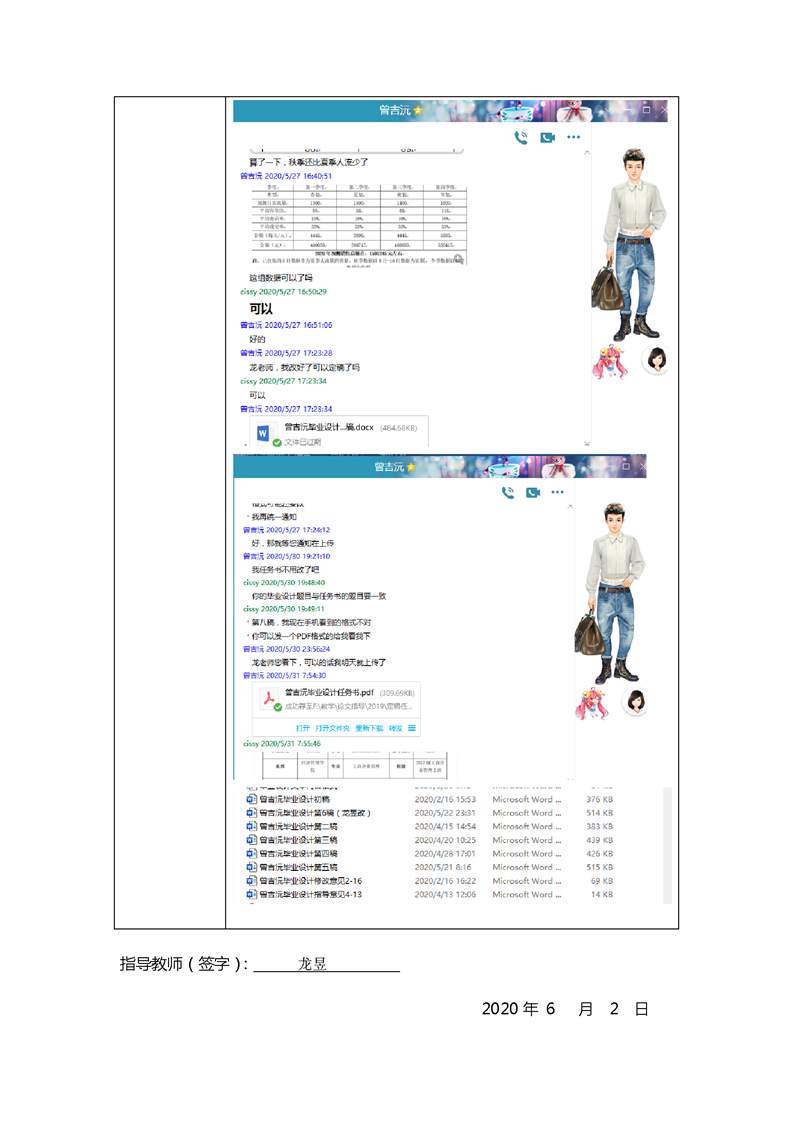Click 打开文件夹 to open containing folder

coord(333,728)
